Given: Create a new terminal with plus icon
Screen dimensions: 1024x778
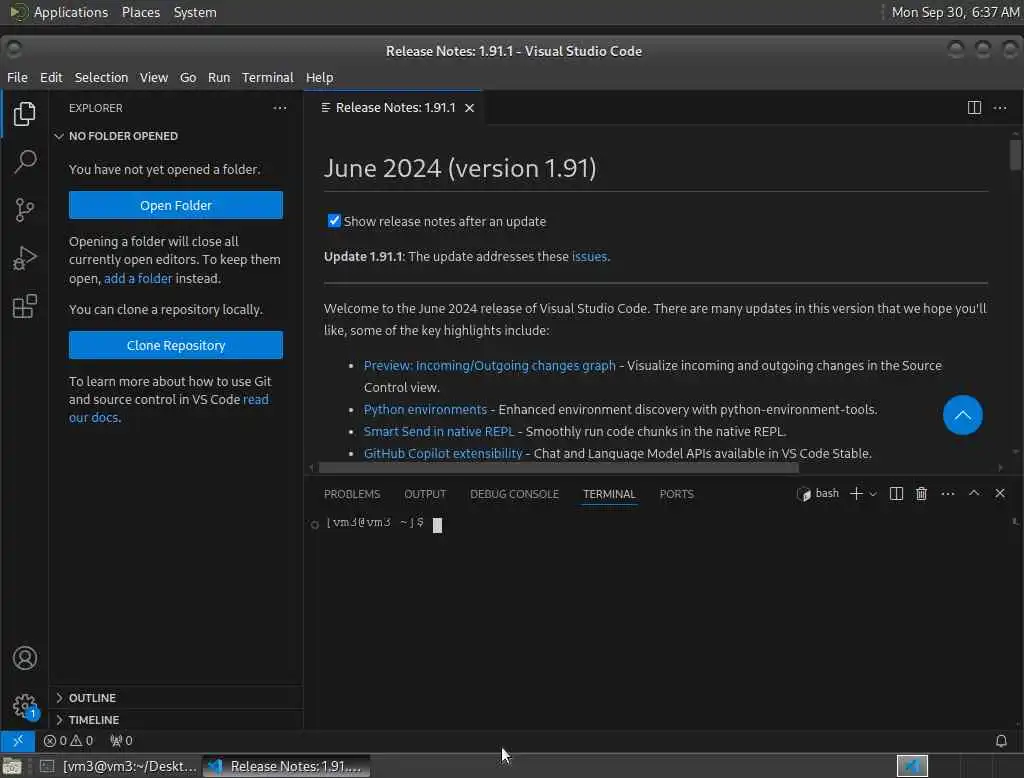Looking at the screenshot, I should 856,494.
